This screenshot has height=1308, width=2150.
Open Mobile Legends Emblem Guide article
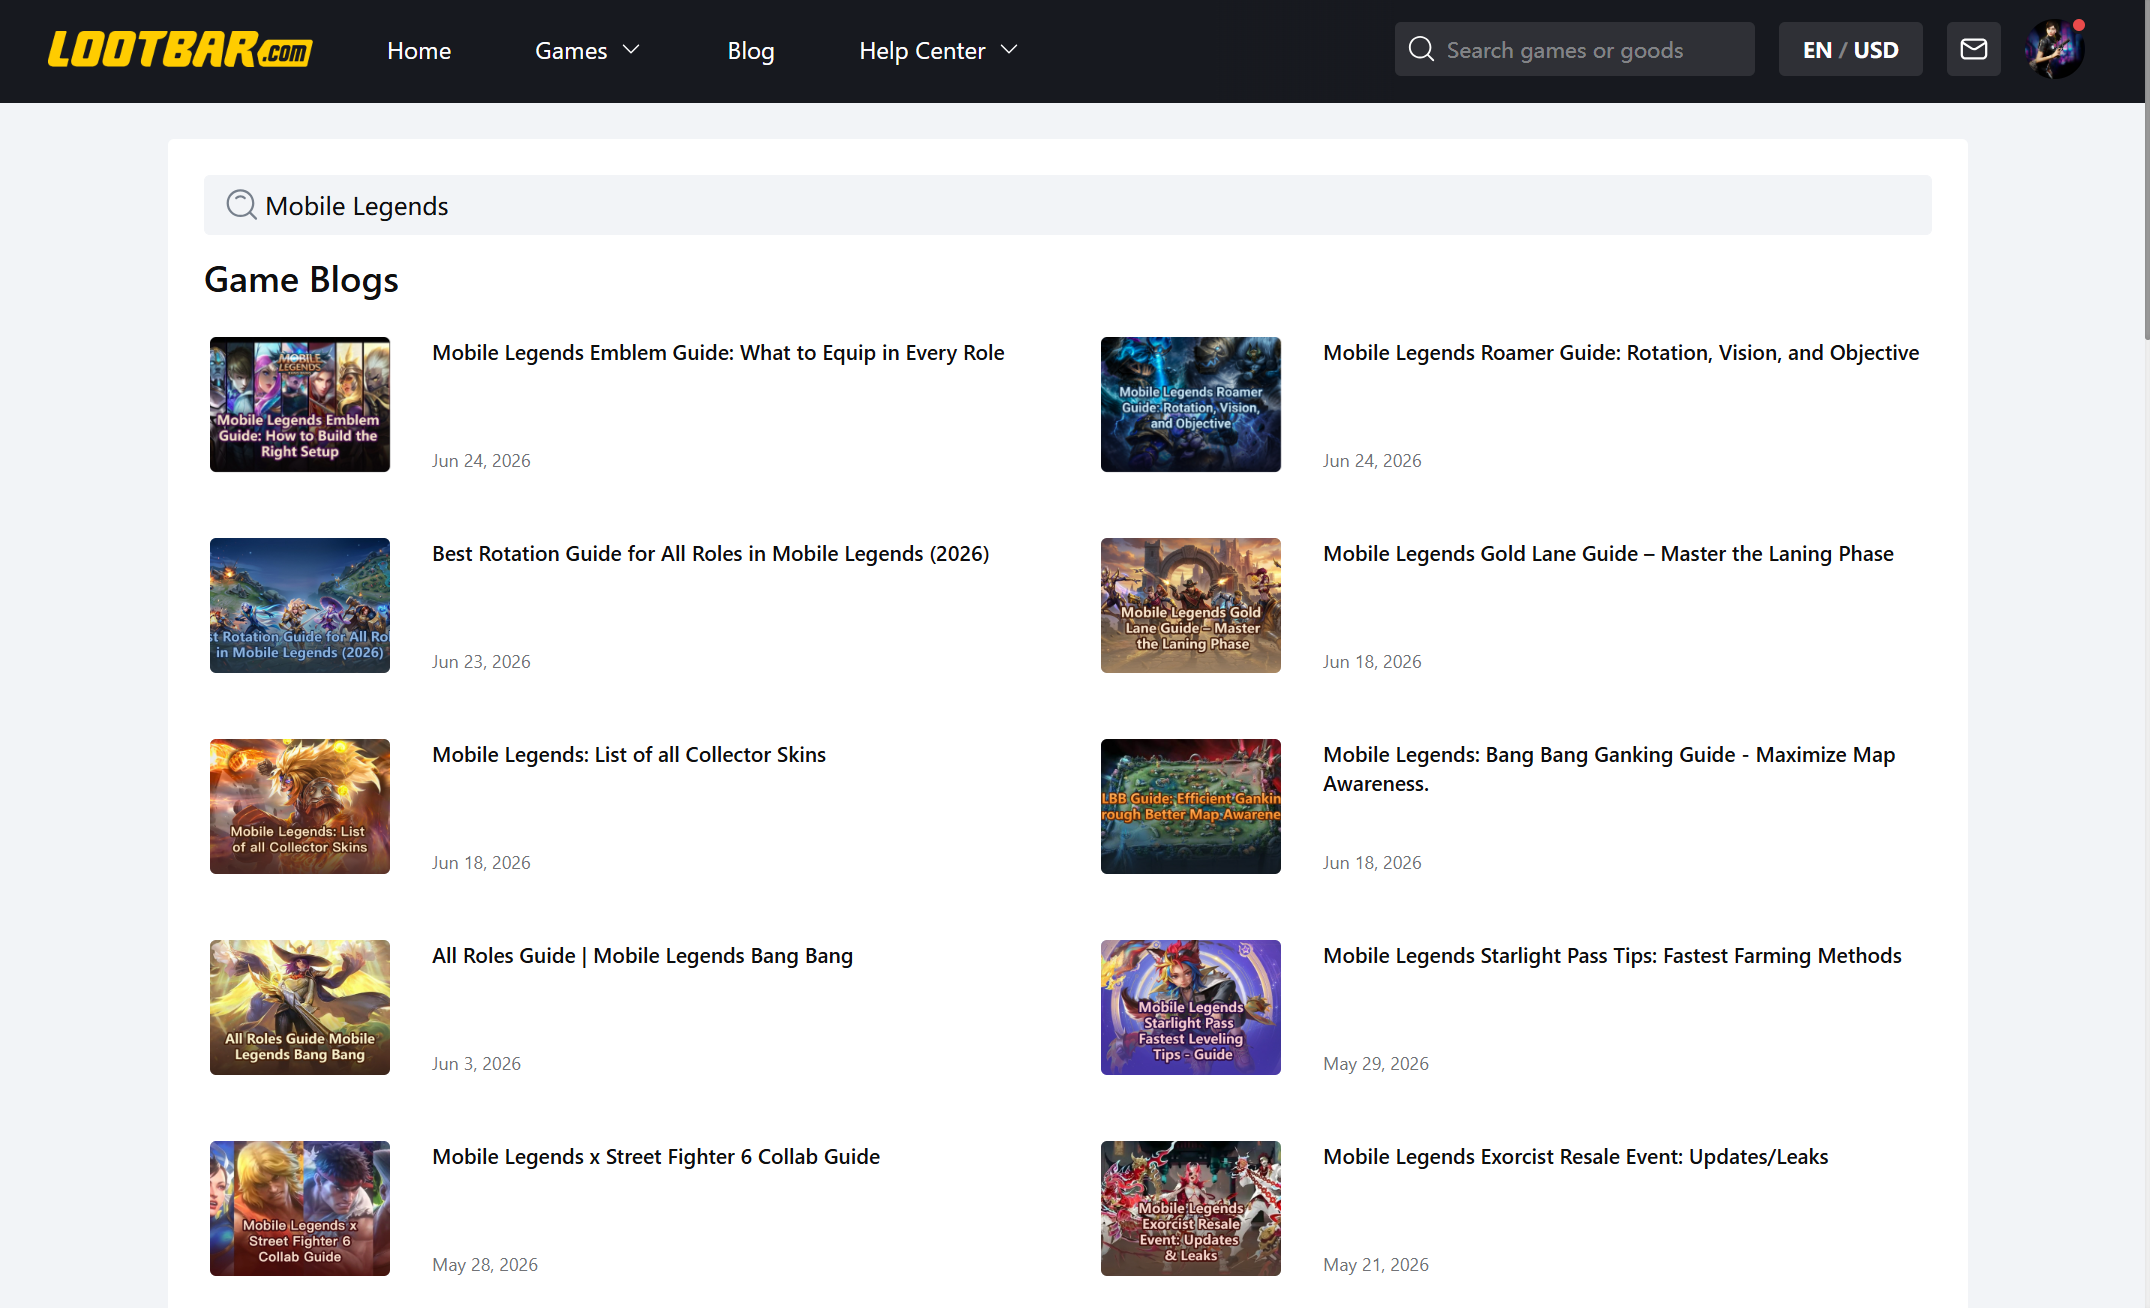point(718,353)
